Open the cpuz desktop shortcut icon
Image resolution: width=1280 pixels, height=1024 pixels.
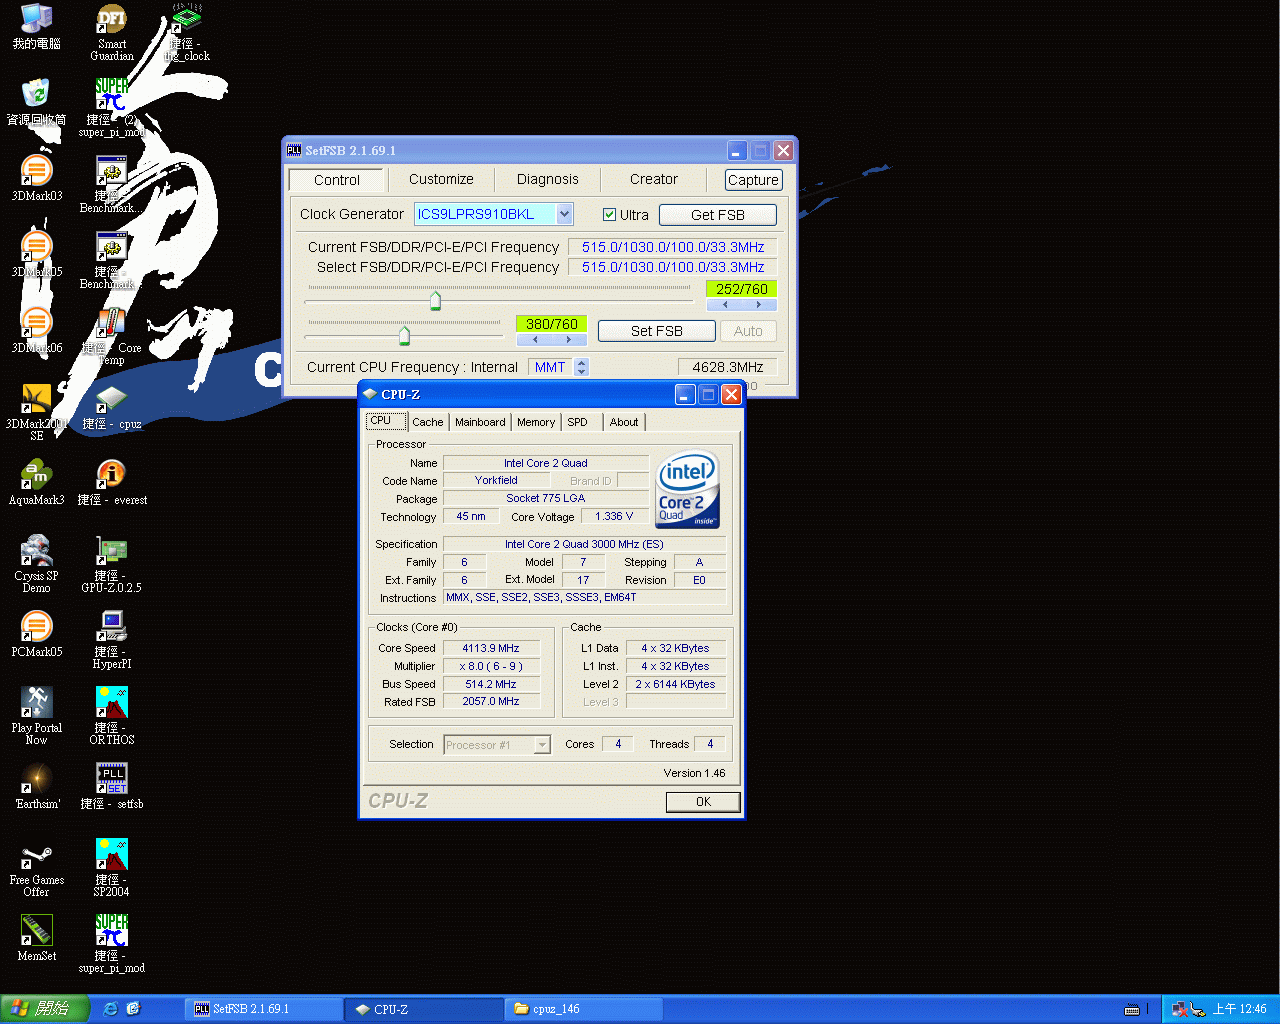coord(112,406)
